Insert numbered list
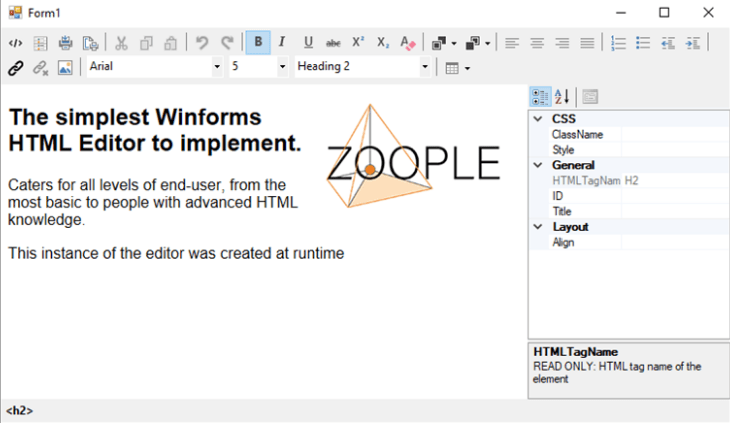The height and width of the screenshot is (423, 730). (618, 43)
